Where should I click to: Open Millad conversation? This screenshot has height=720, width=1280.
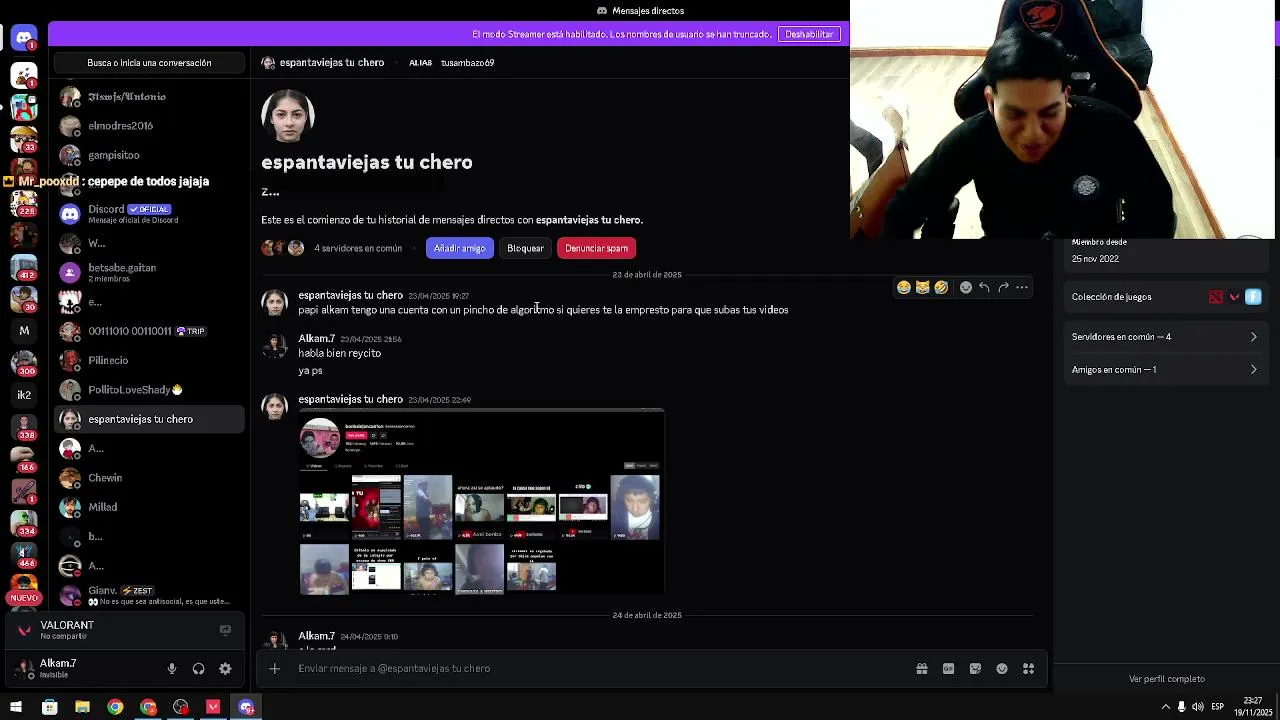coord(149,507)
